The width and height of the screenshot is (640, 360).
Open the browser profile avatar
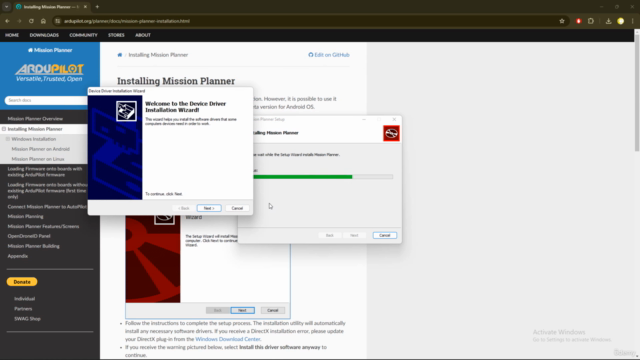coord(620,21)
